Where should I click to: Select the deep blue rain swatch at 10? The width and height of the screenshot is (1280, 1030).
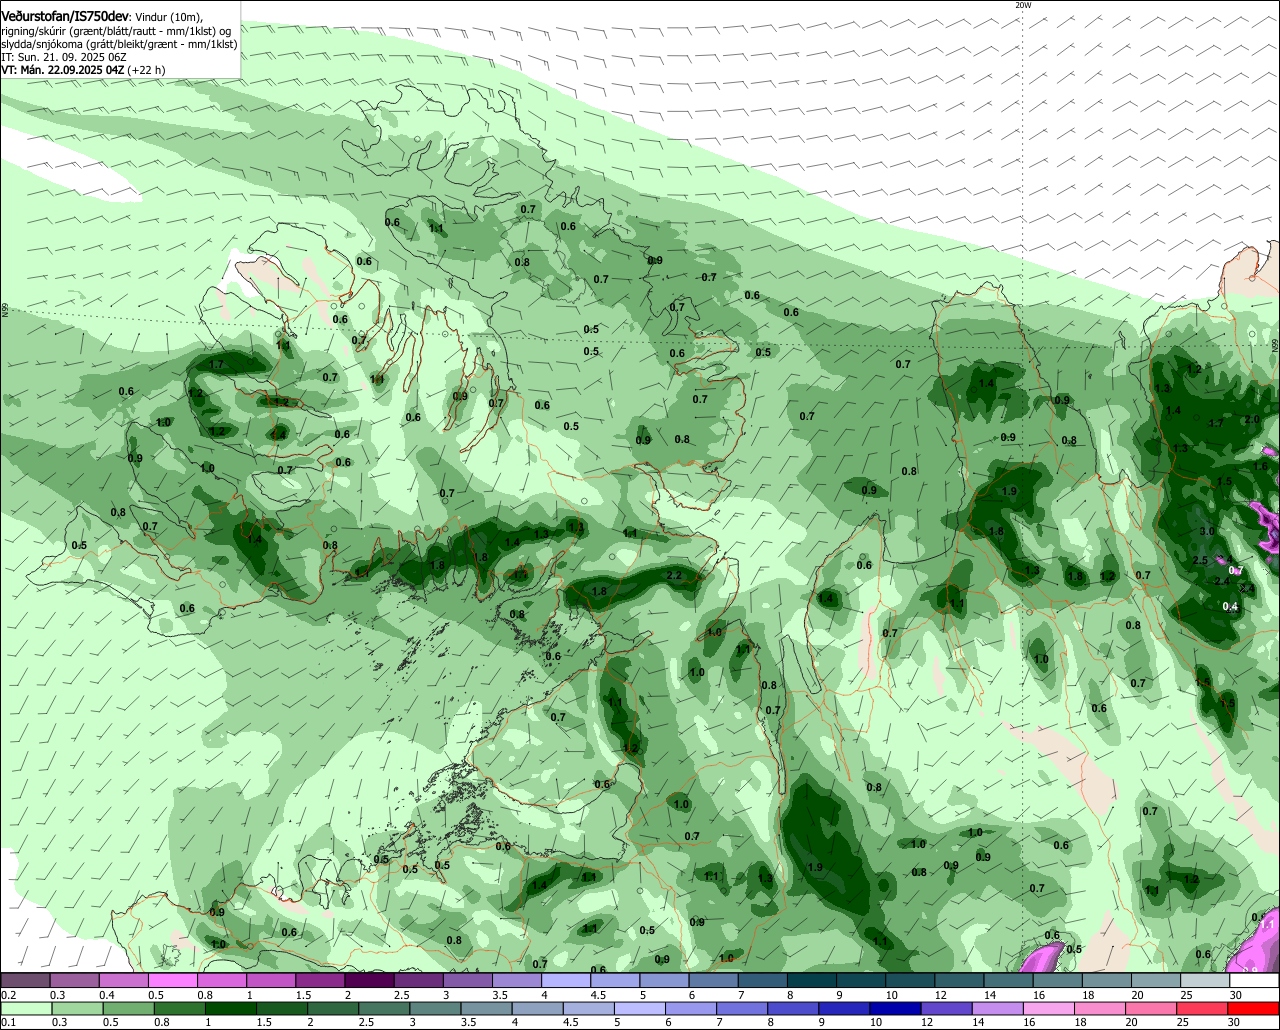click(895, 1009)
